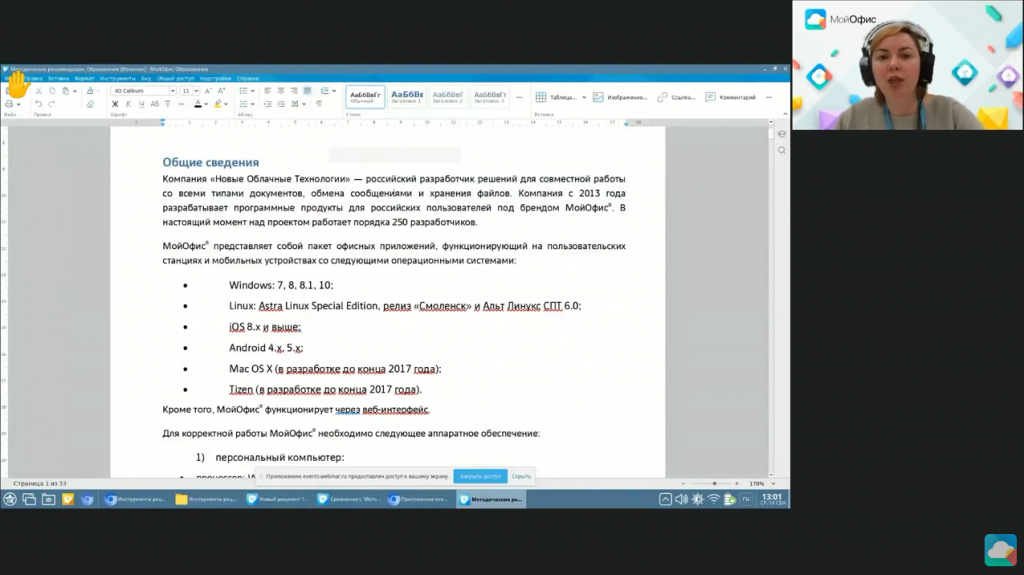The width and height of the screenshot is (1024, 575).
Task: Click the side panel icon above the search icon
Action: 782,134
